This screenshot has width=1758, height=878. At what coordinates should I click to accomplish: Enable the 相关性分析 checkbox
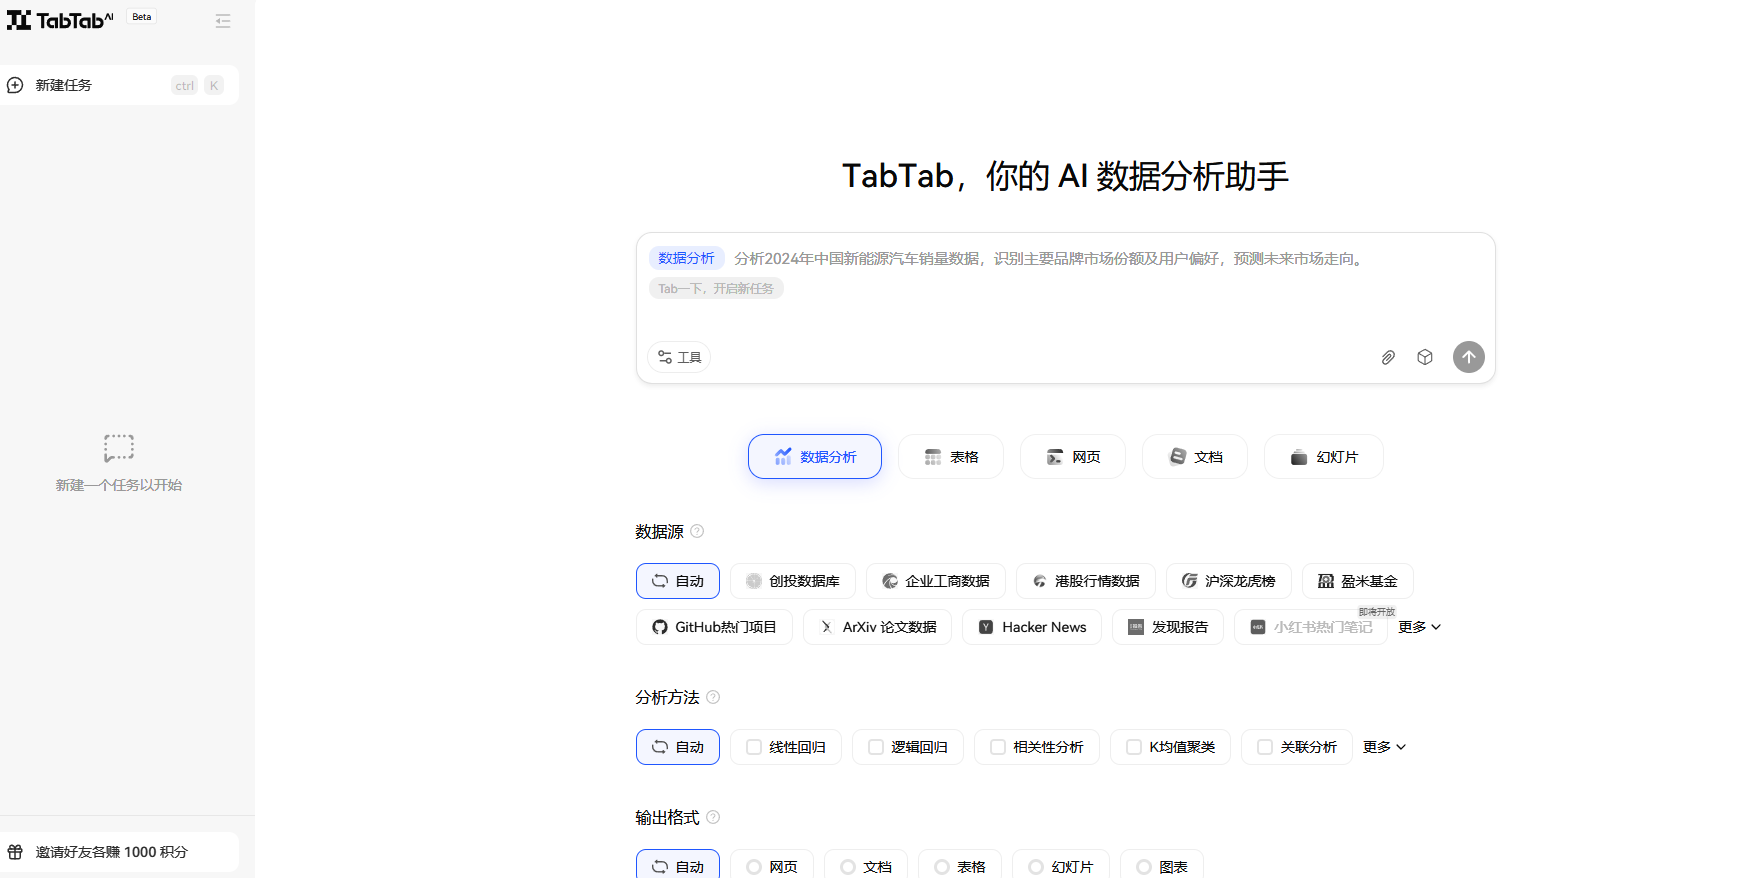tap(998, 747)
